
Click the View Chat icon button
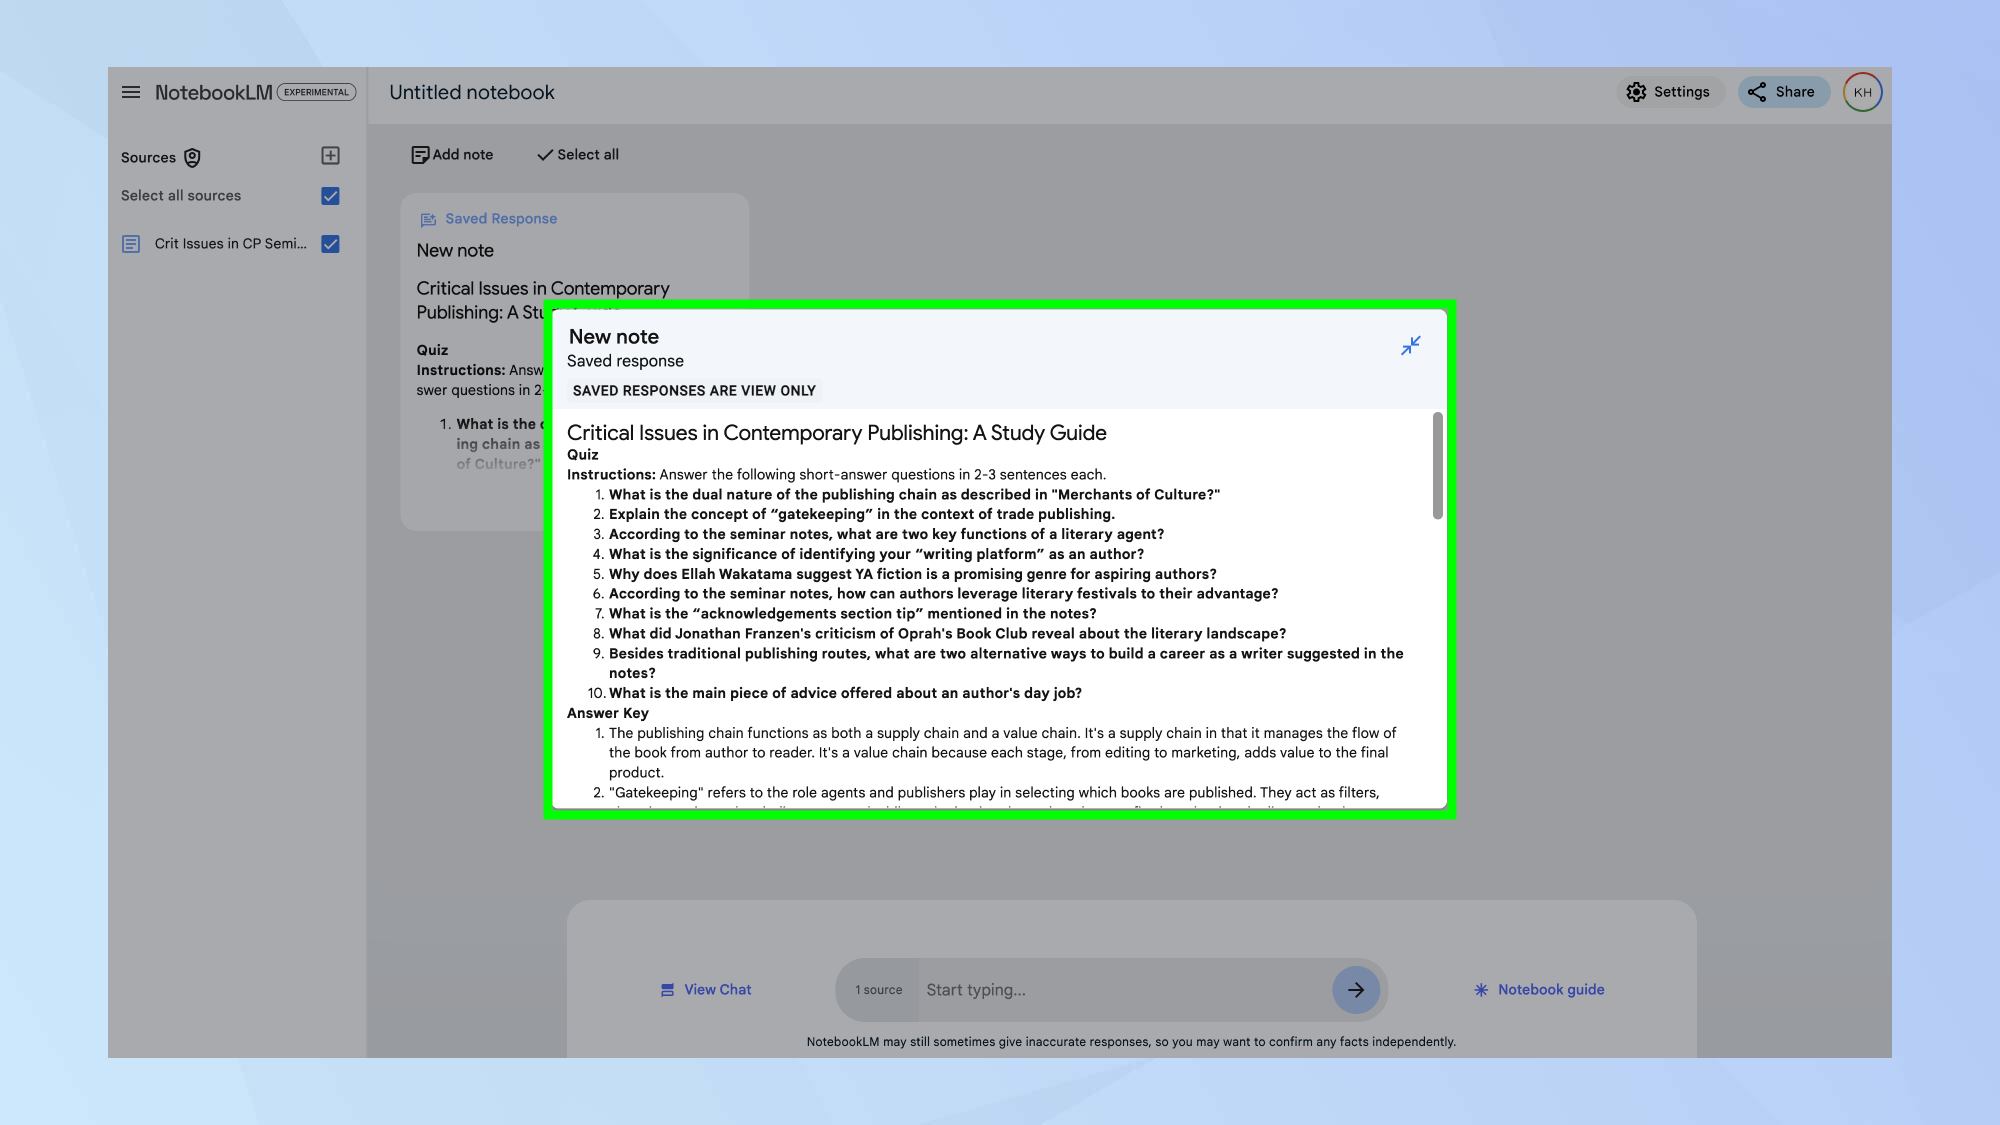[x=666, y=989]
